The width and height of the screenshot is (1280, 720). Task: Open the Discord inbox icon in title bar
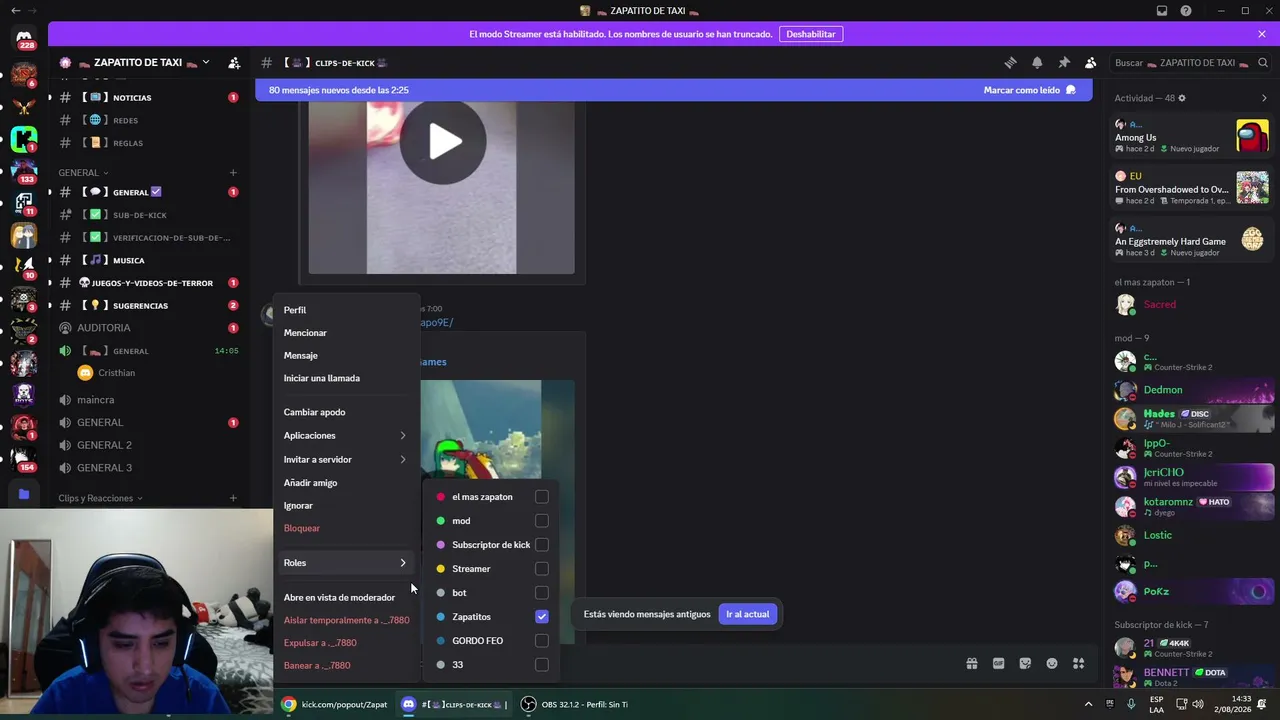(x=1162, y=11)
